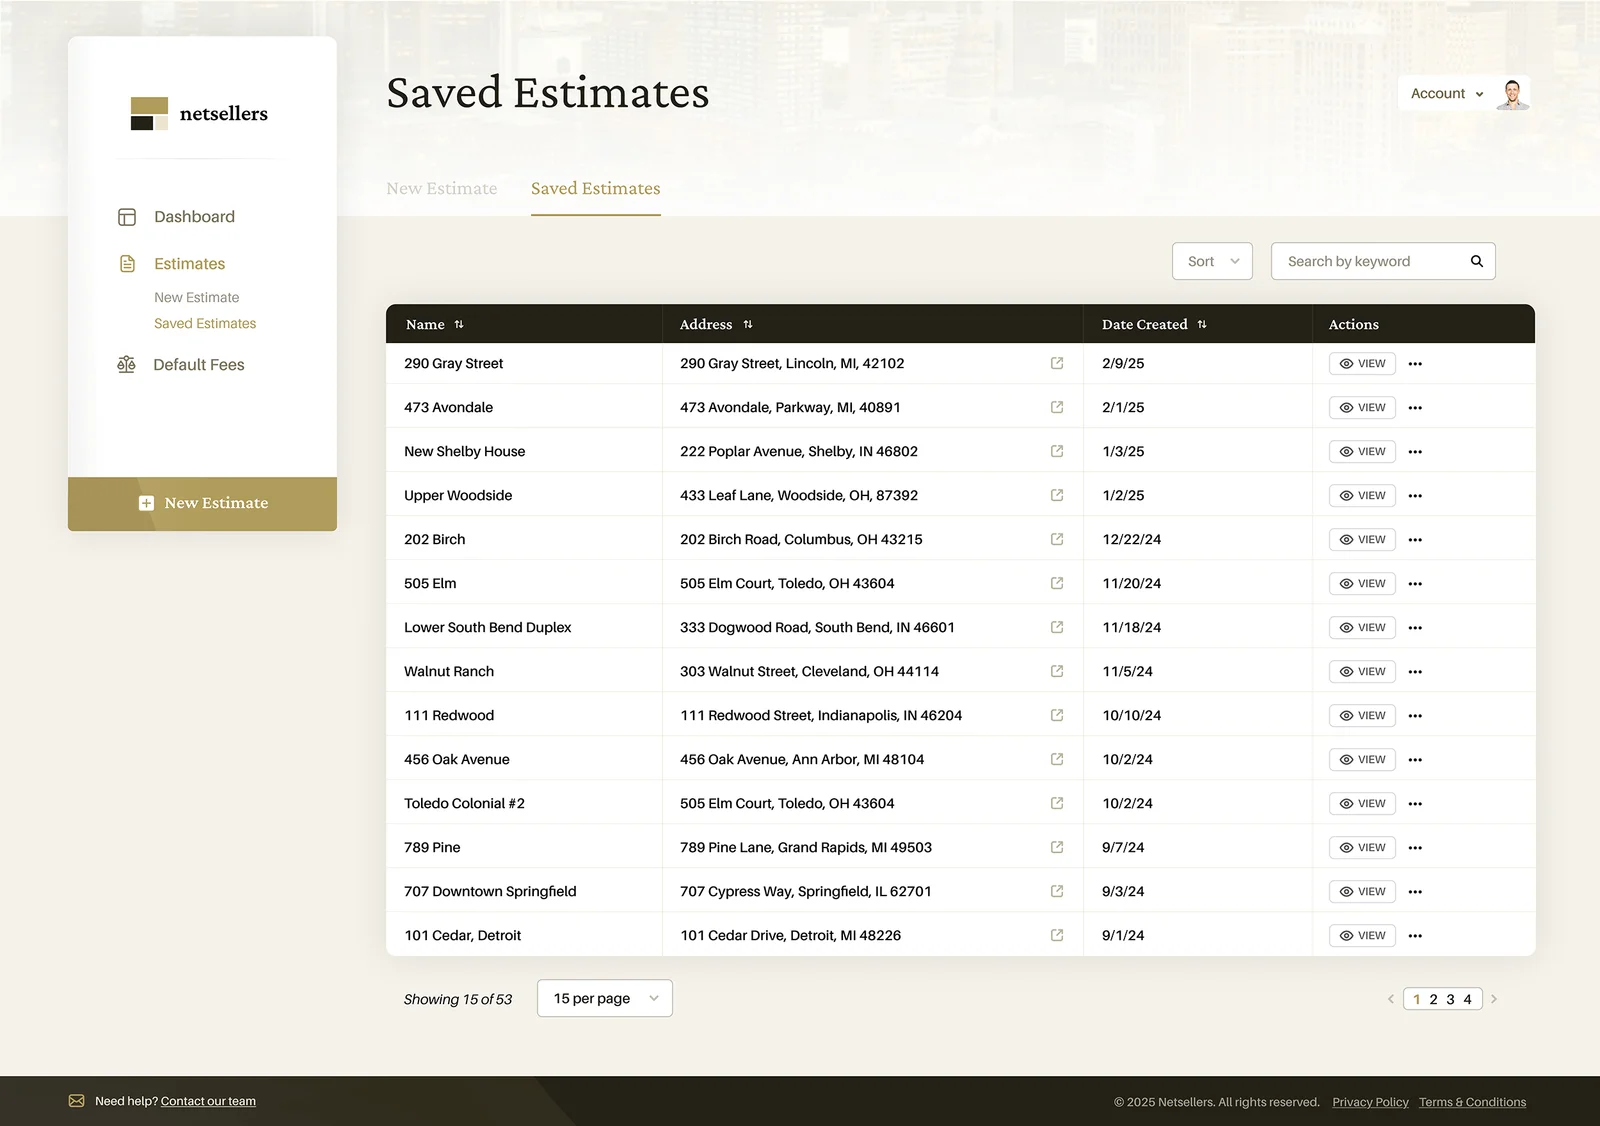Go to page 3 in pagination

pos(1450,999)
